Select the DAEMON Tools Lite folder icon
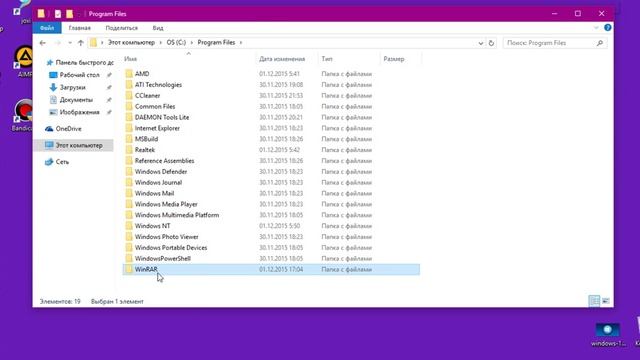Image resolution: width=640 pixels, height=360 pixels. pos(129,117)
